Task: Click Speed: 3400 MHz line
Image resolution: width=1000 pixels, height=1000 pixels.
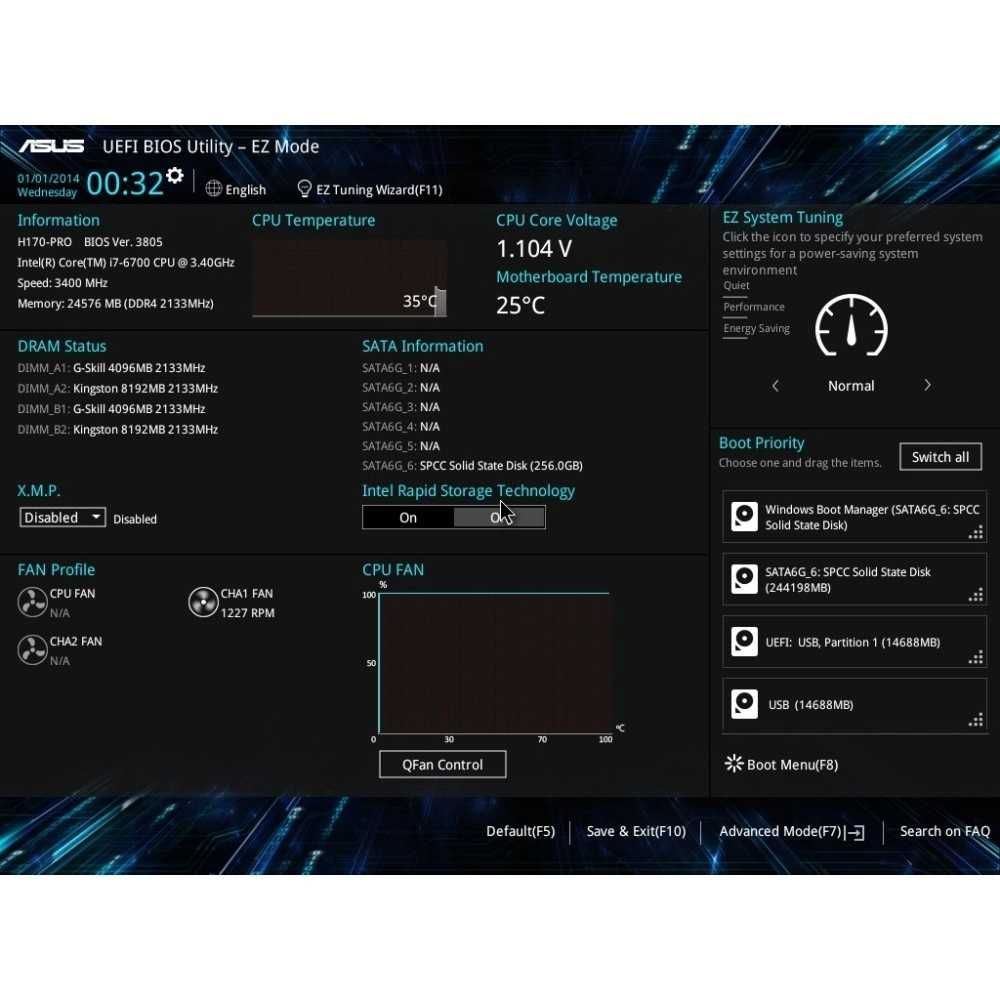Action: (x=62, y=283)
